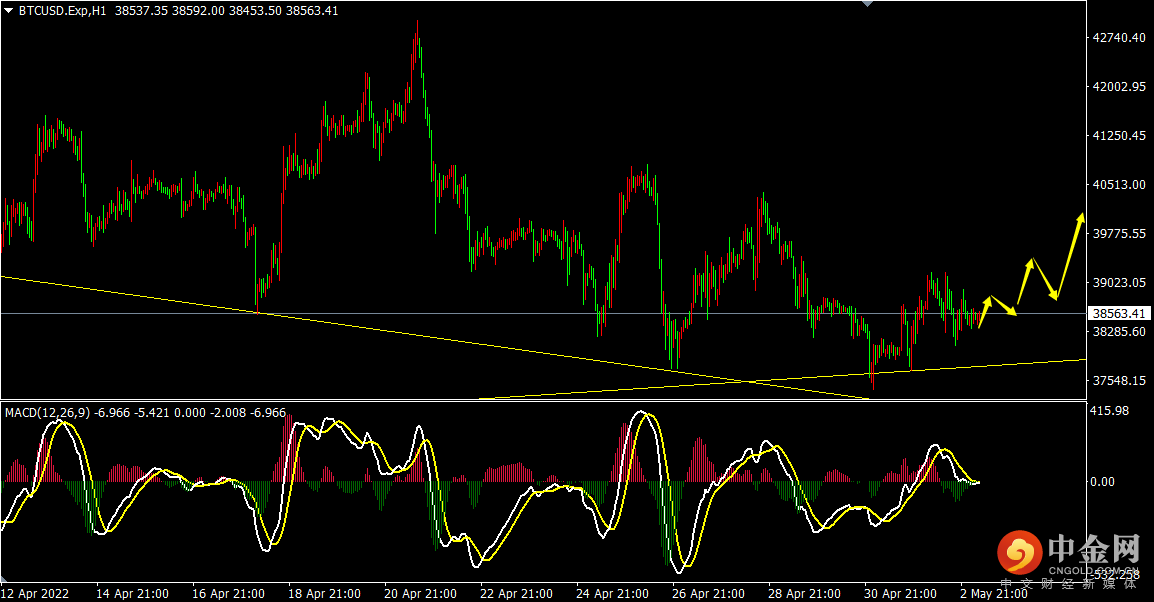Click the 39775.55 price scale label
The image size is (1154, 602).
tap(1119, 233)
